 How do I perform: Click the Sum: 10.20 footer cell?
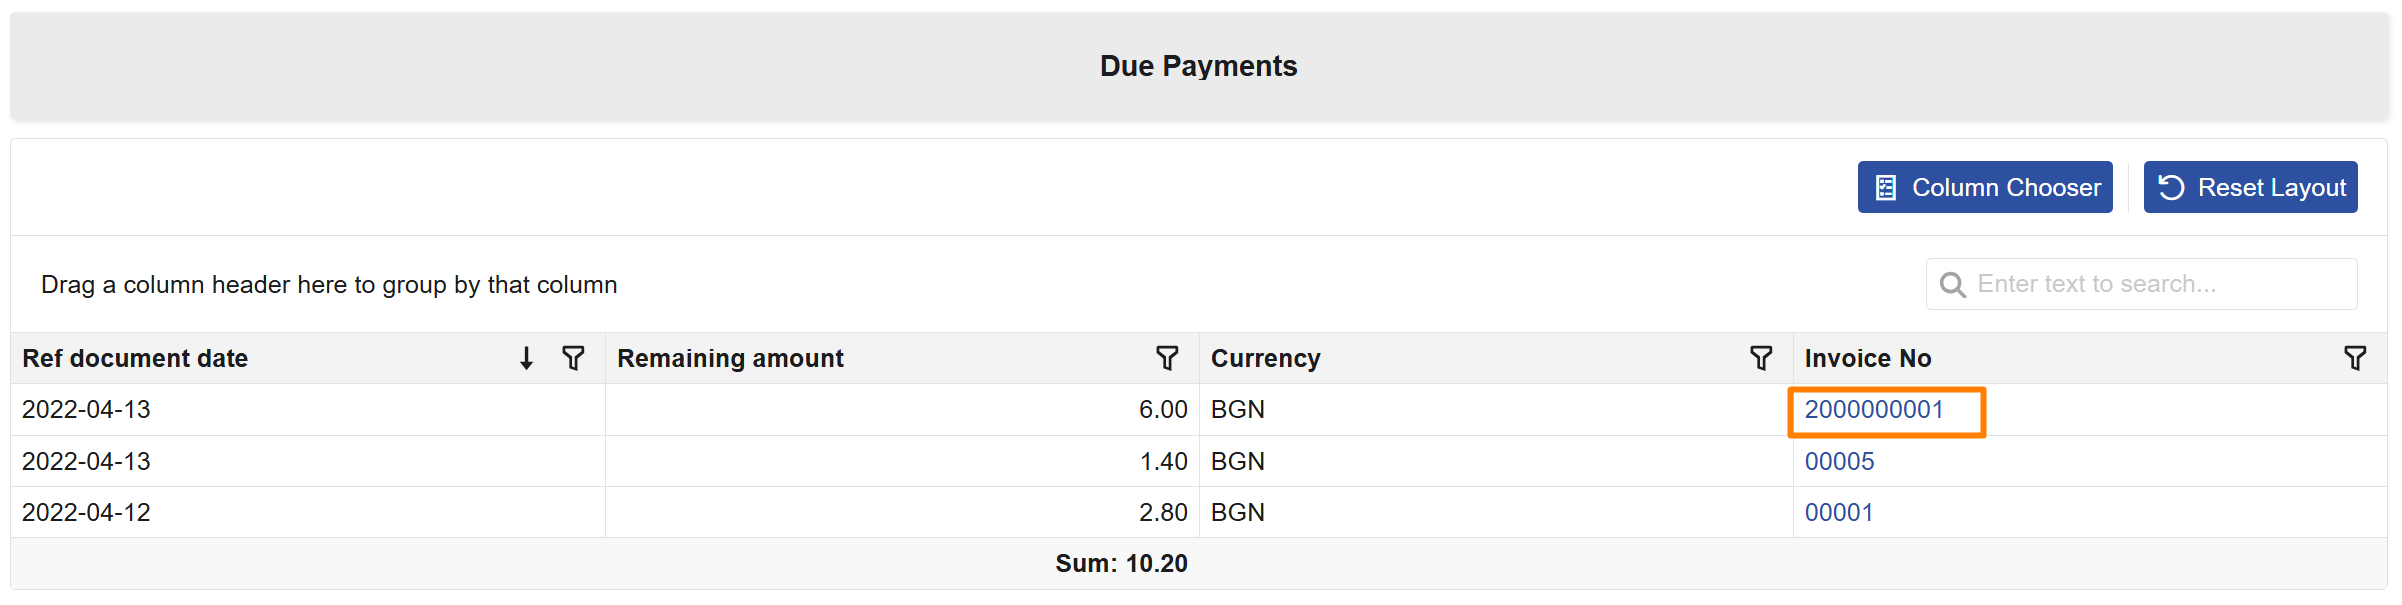pyautogui.click(x=1121, y=563)
